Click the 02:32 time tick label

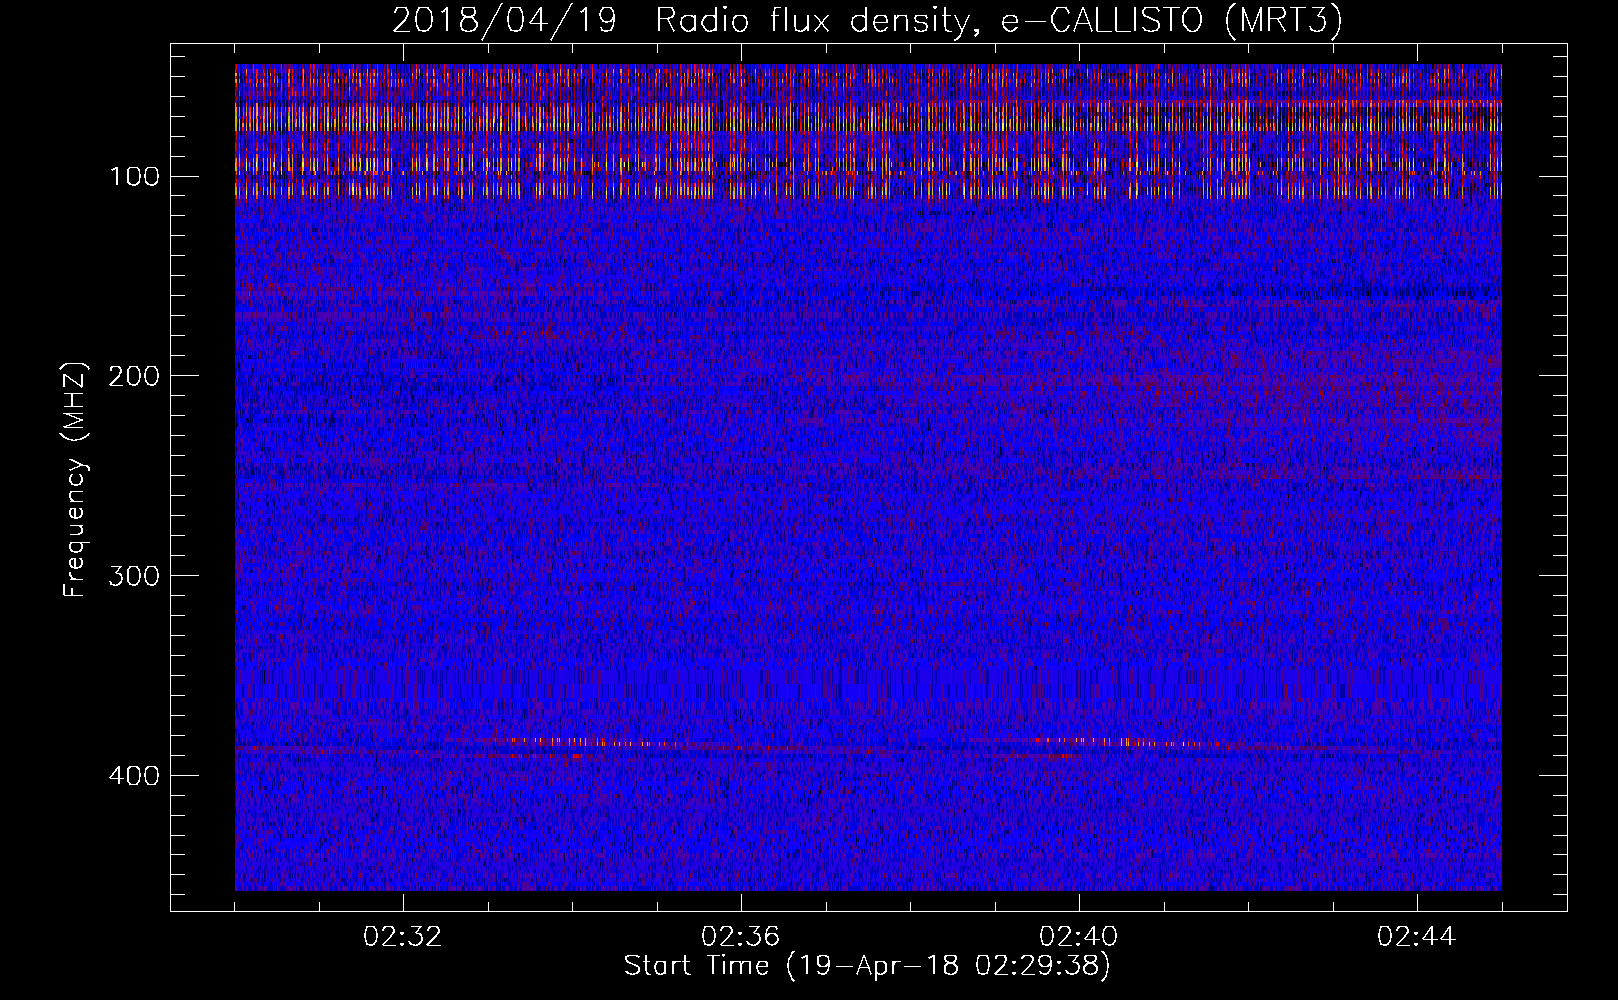pyautogui.click(x=403, y=937)
